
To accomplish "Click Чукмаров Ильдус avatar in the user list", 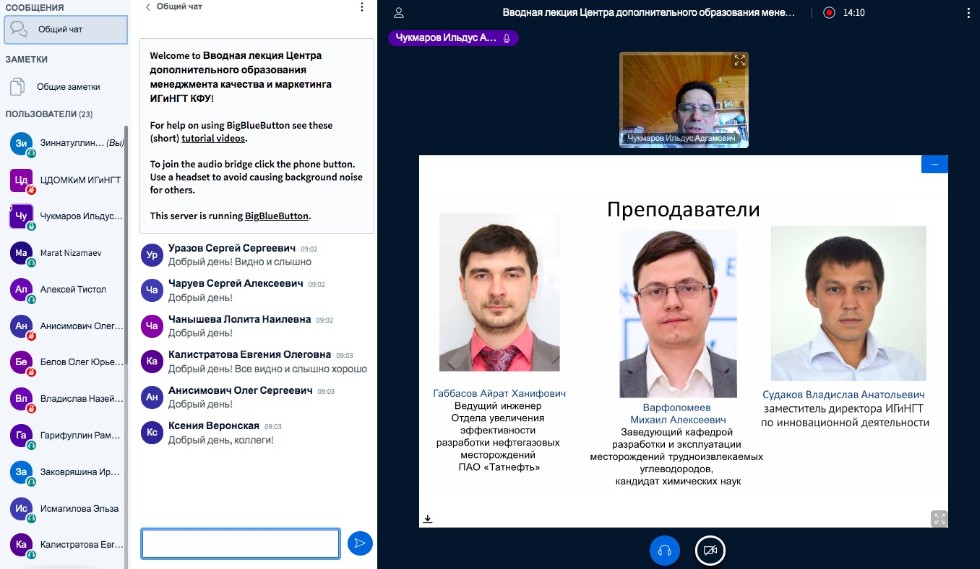I will click(21, 215).
